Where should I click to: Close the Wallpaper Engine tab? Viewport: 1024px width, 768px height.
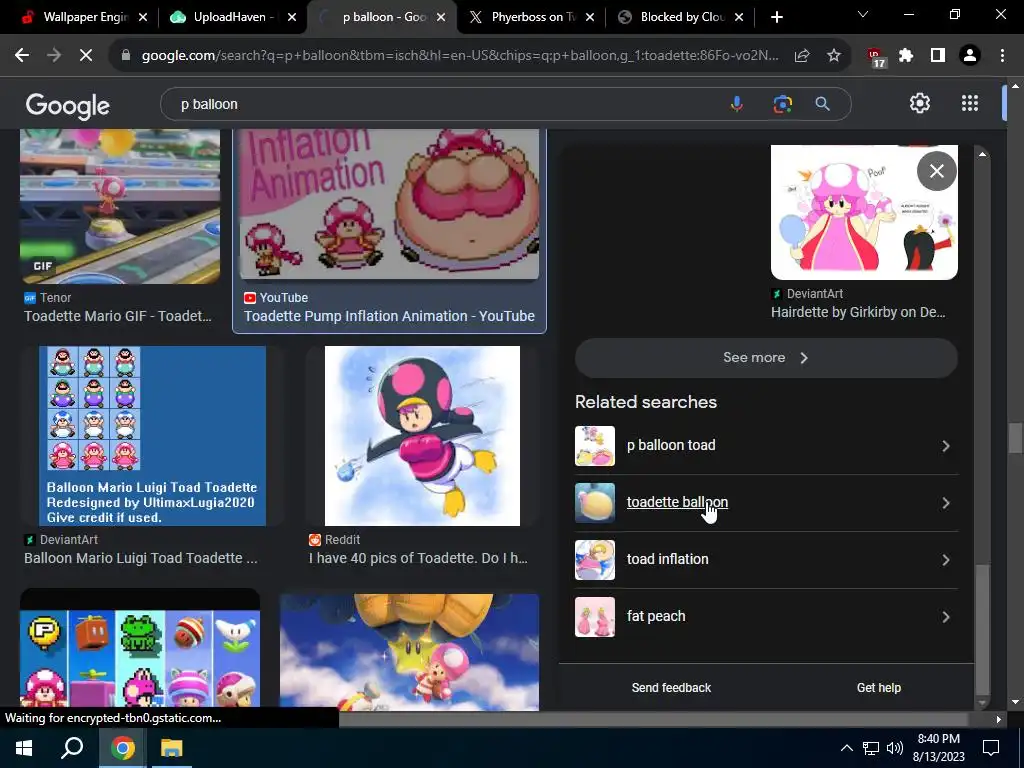click(143, 17)
